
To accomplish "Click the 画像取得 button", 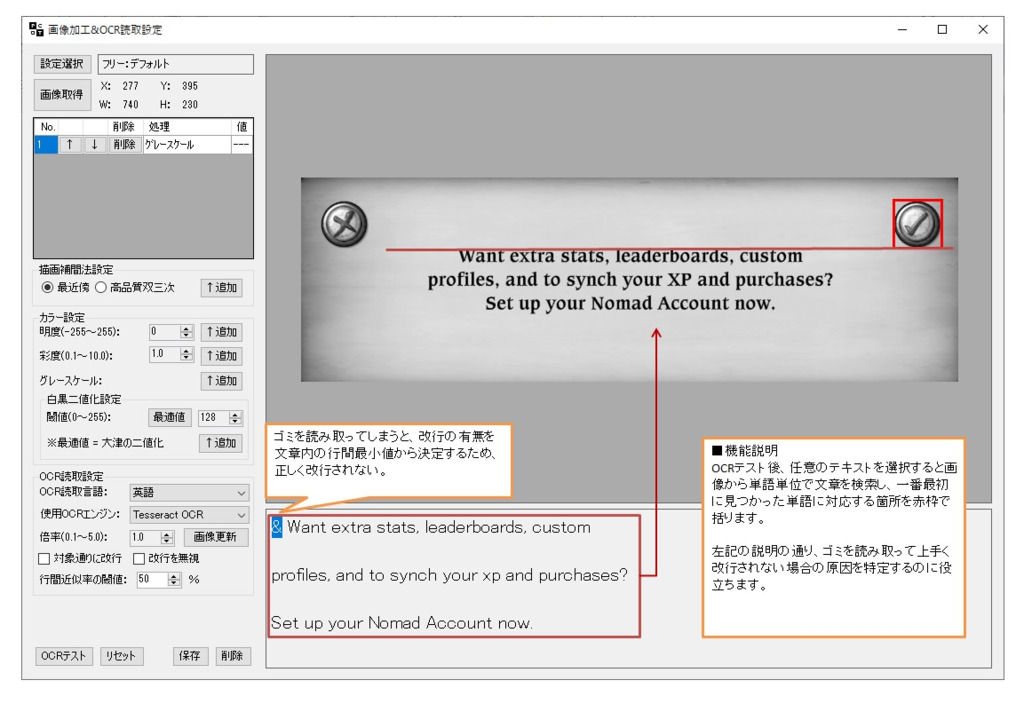I will point(62,95).
